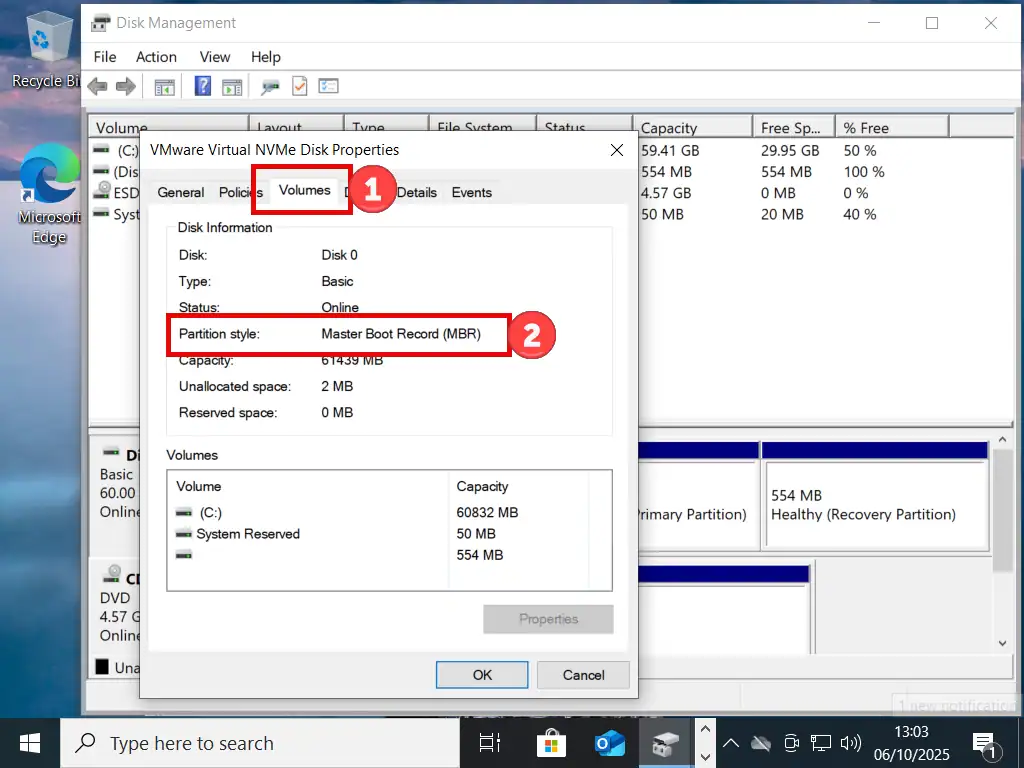Open Help using the blue question mark icon

(203, 87)
